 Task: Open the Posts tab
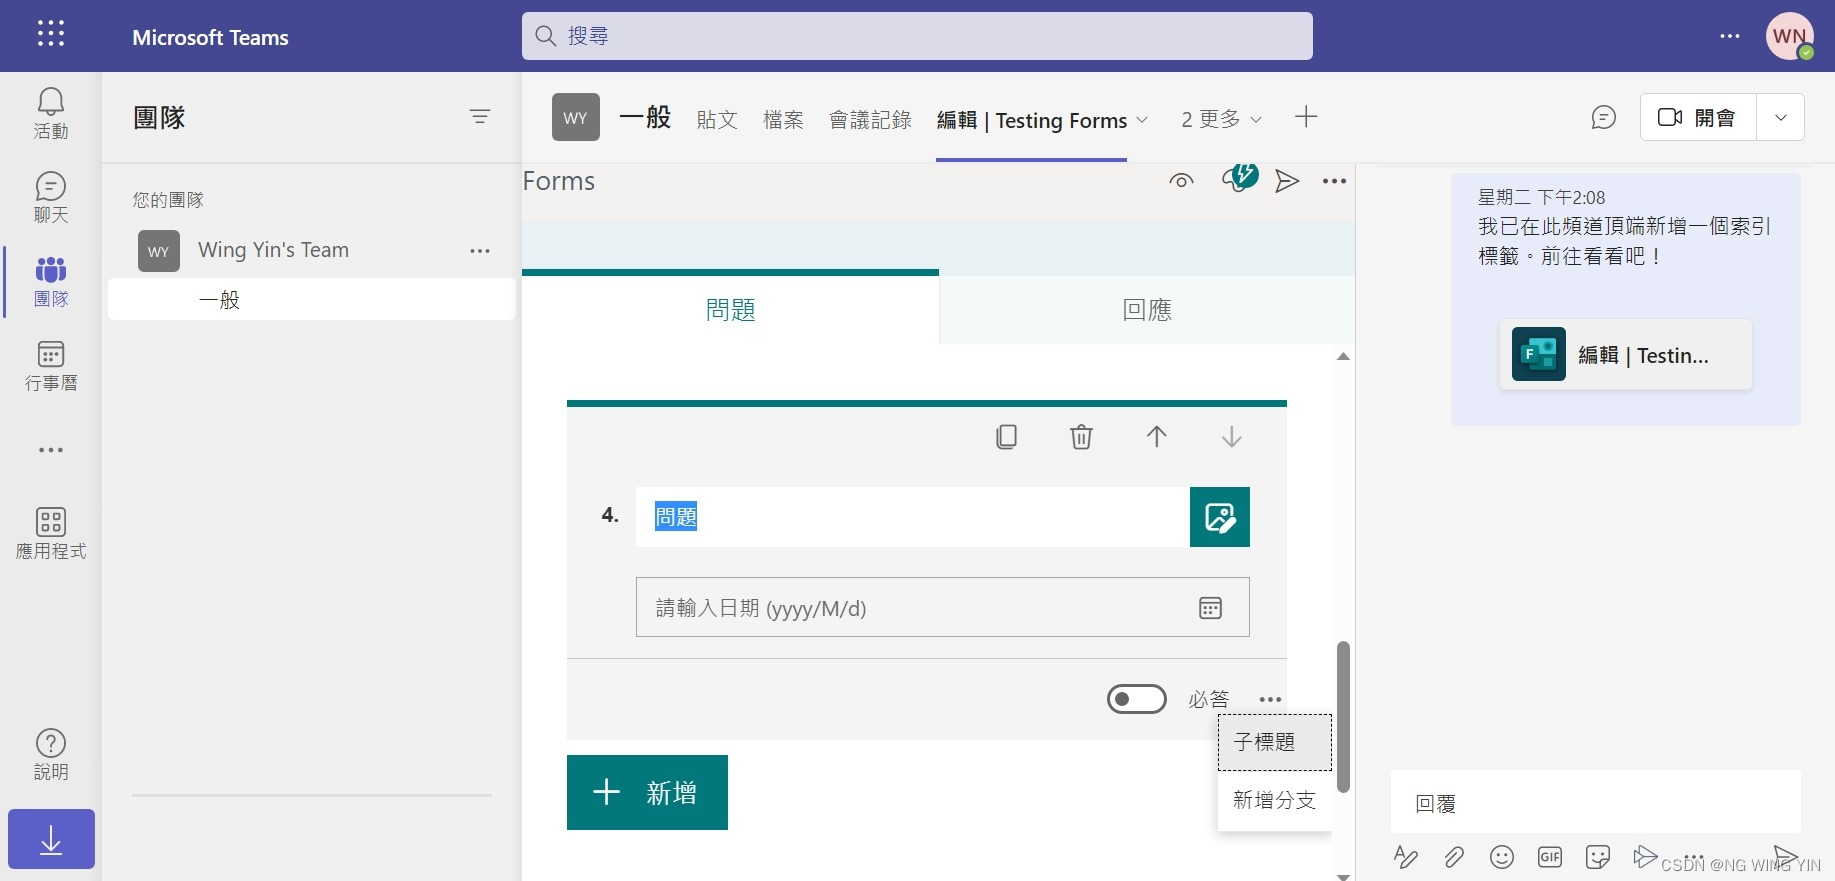[x=717, y=120]
